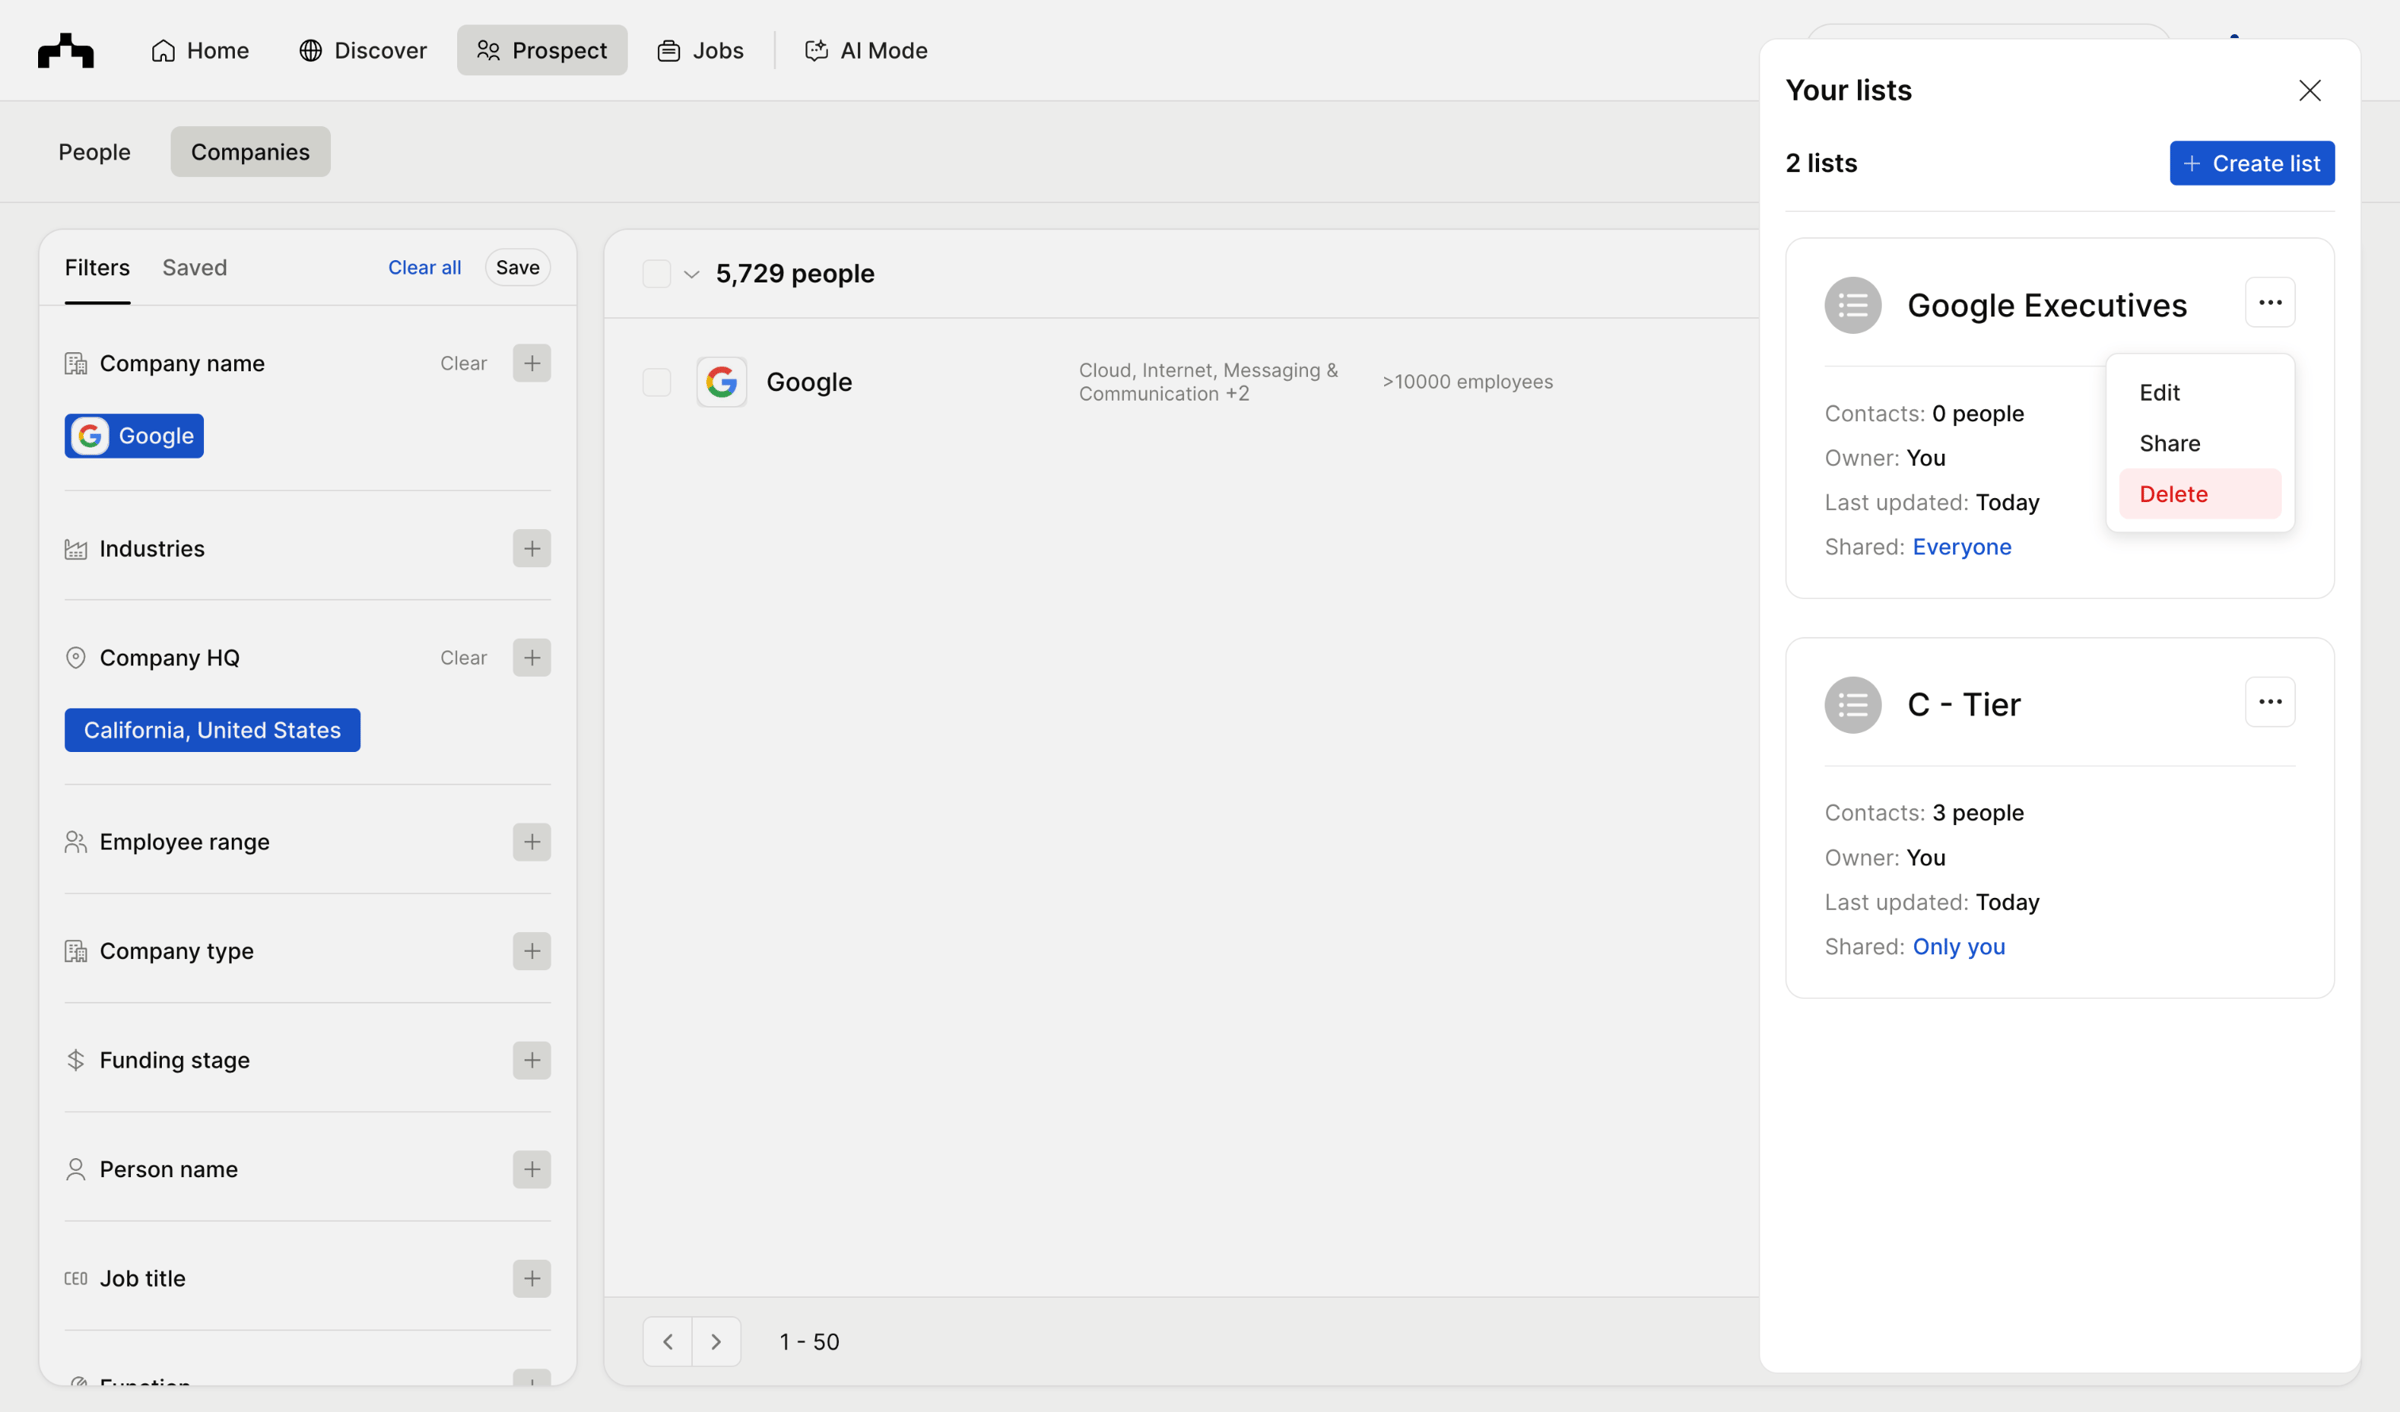Click the Company HQ location pin icon
Screen dimensions: 2400x1412
76,657
